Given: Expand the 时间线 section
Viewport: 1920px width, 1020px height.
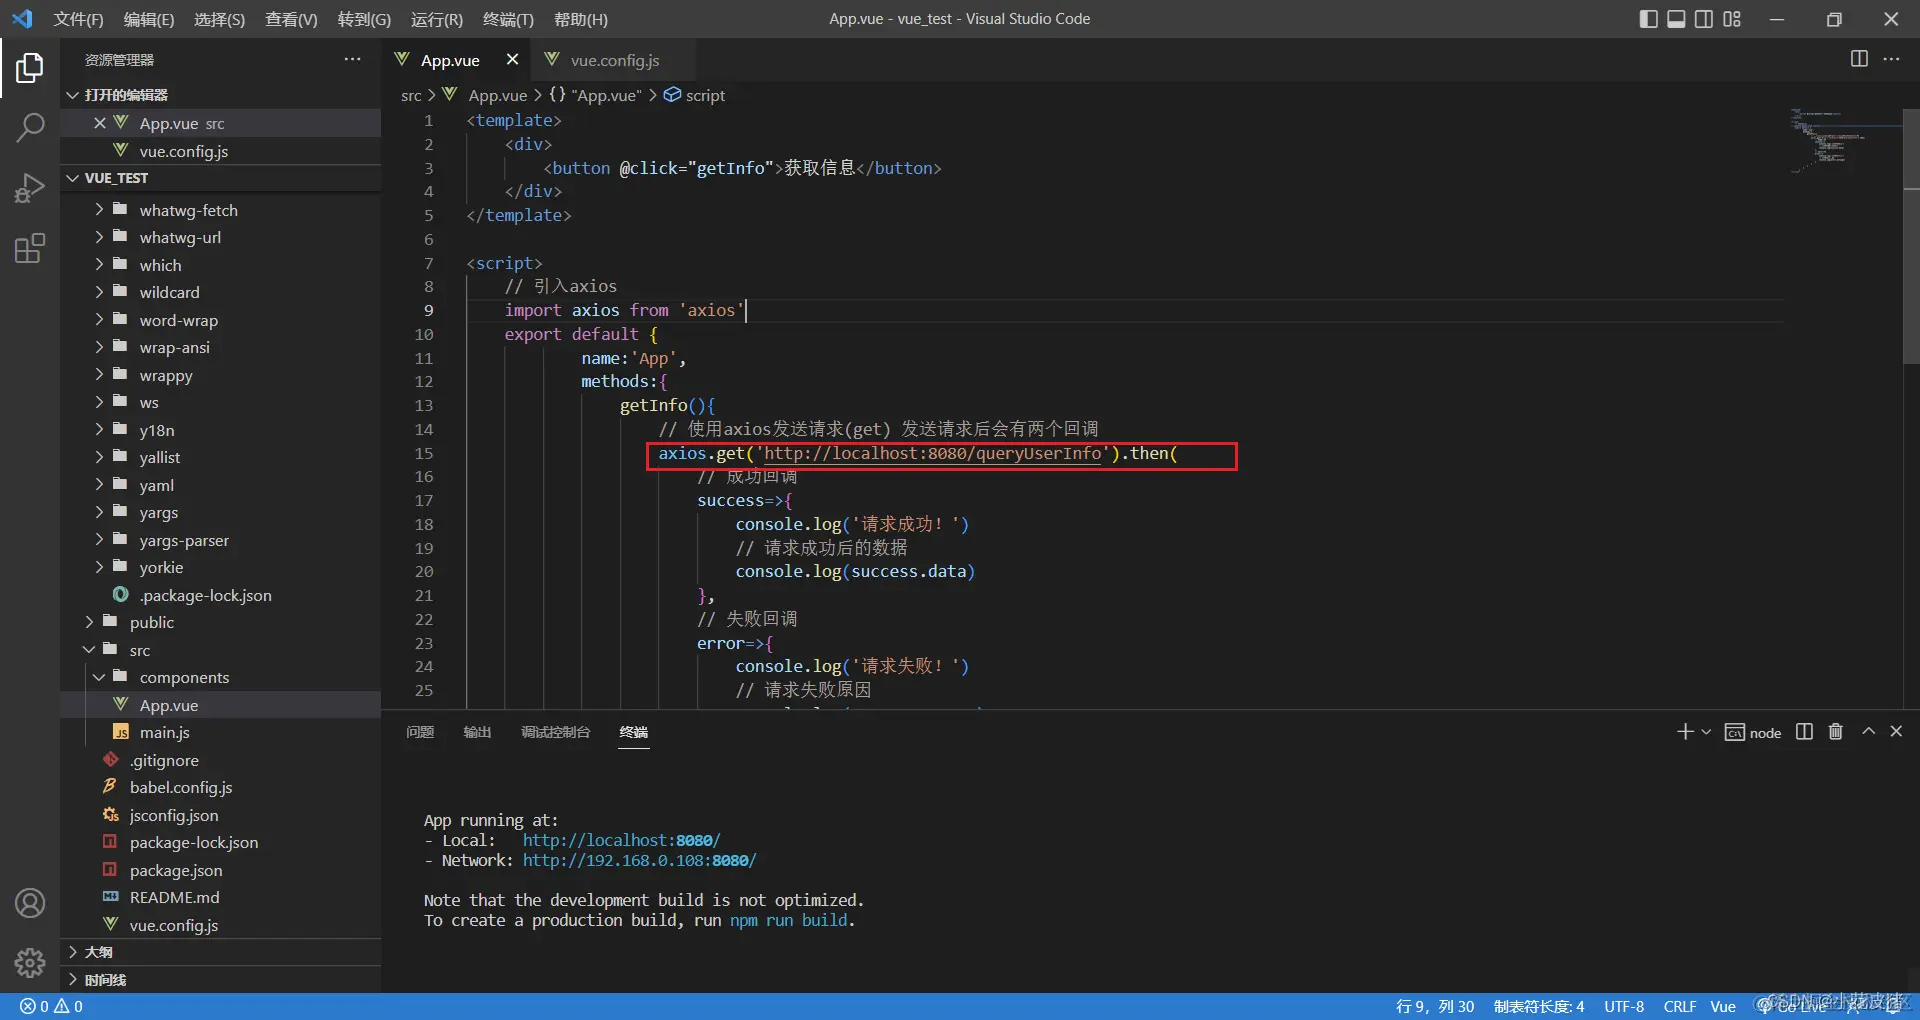Looking at the screenshot, I should (x=220, y=980).
